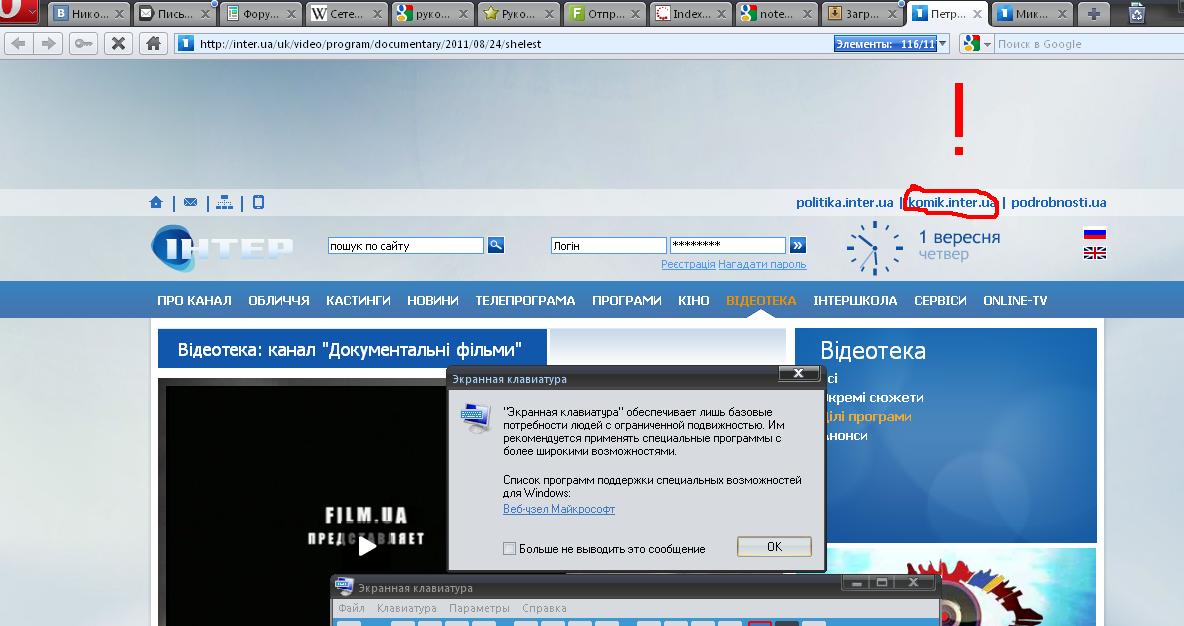The image size is (1184, 626).
Task: Open Файл menu in Экранная клавиатура window
Action: [x=351, y=608]
